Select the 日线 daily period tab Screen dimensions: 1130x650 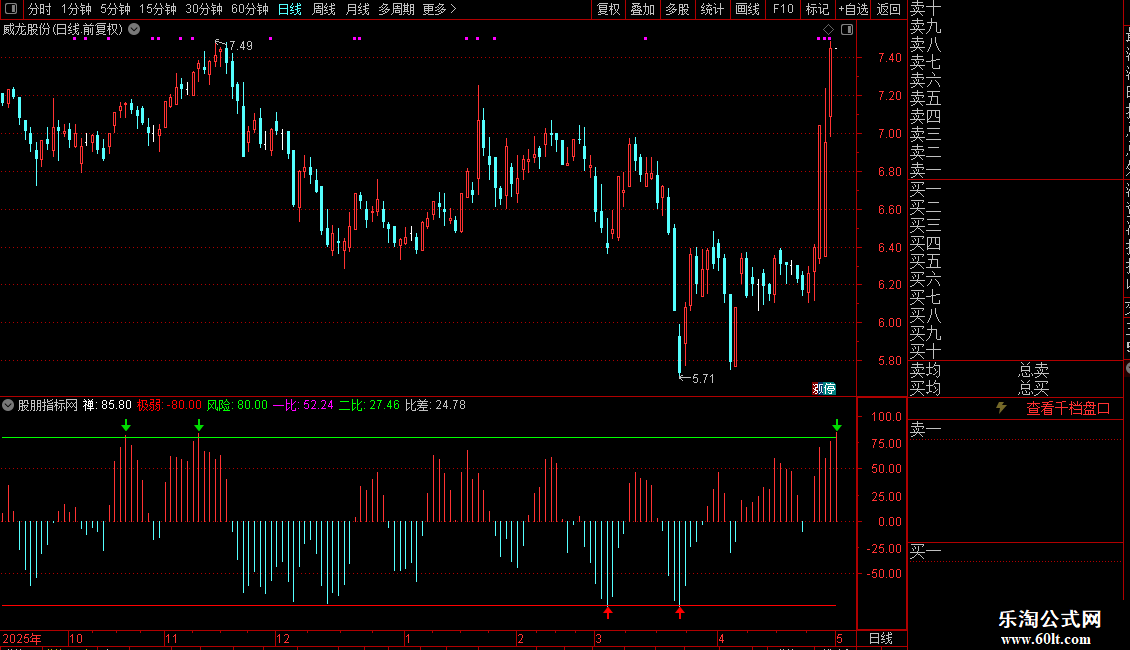(290, 9)
